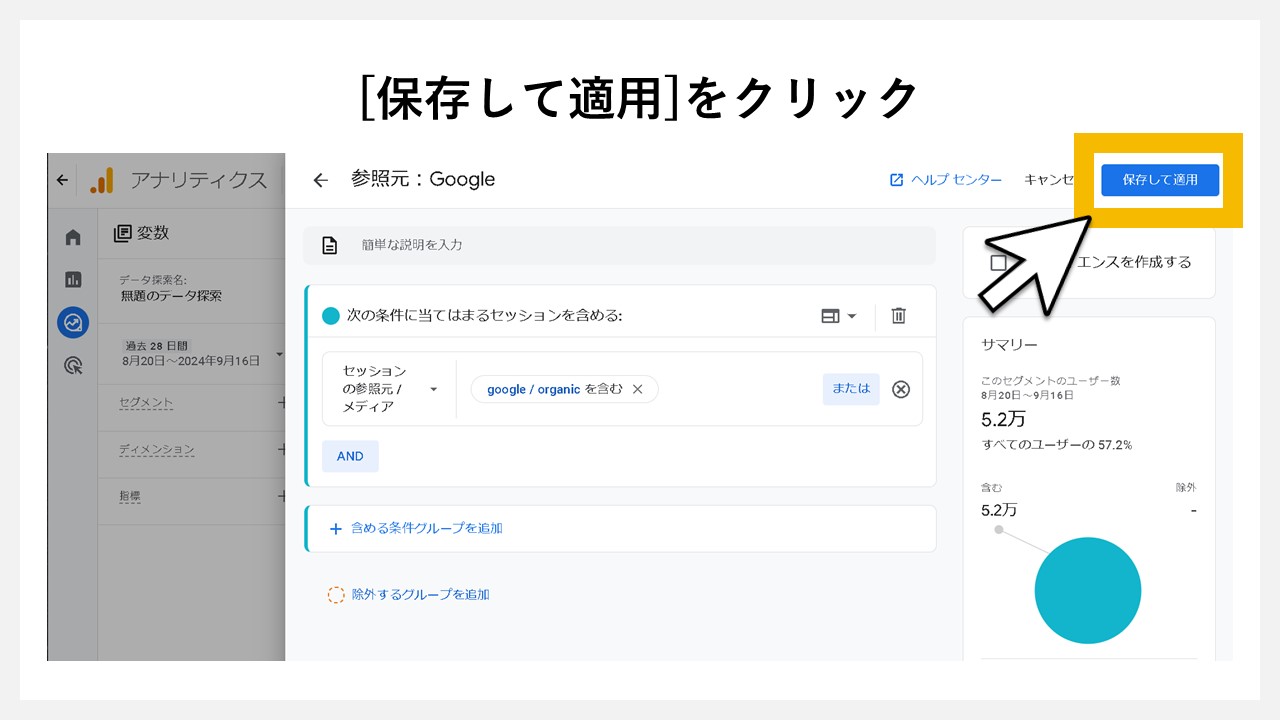Open the Advertising section icon
The width and height of the screenshot is (1280, 720).
[x=72, y=363]
